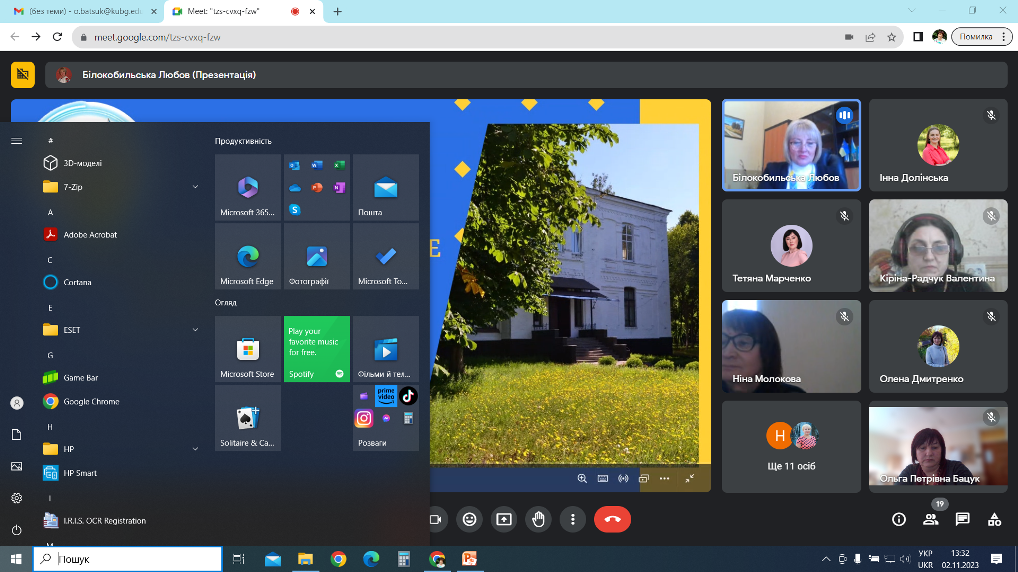This screenshot has width=1018, height=572.
Task: Leave the call with red hang-up button
Action: pyautogui.click(x=612, y=519)
